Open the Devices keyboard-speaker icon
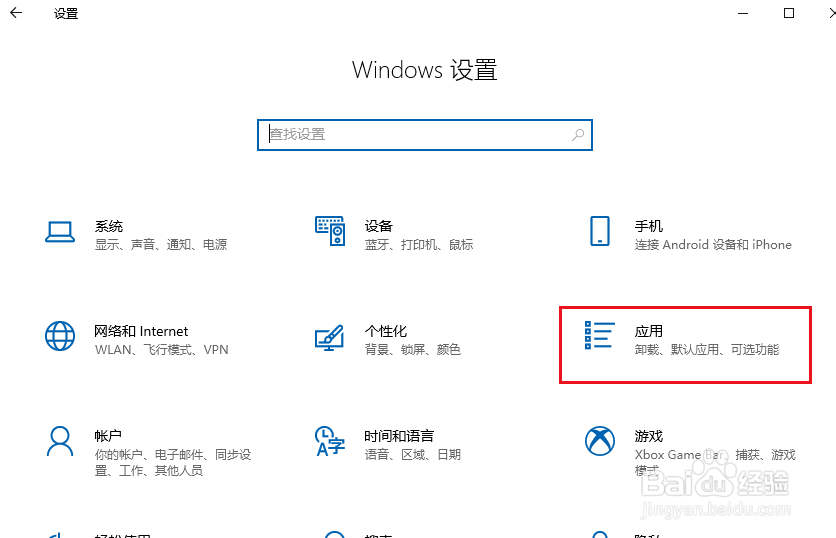This screenshot has height=538, width=836. [330, 231]
